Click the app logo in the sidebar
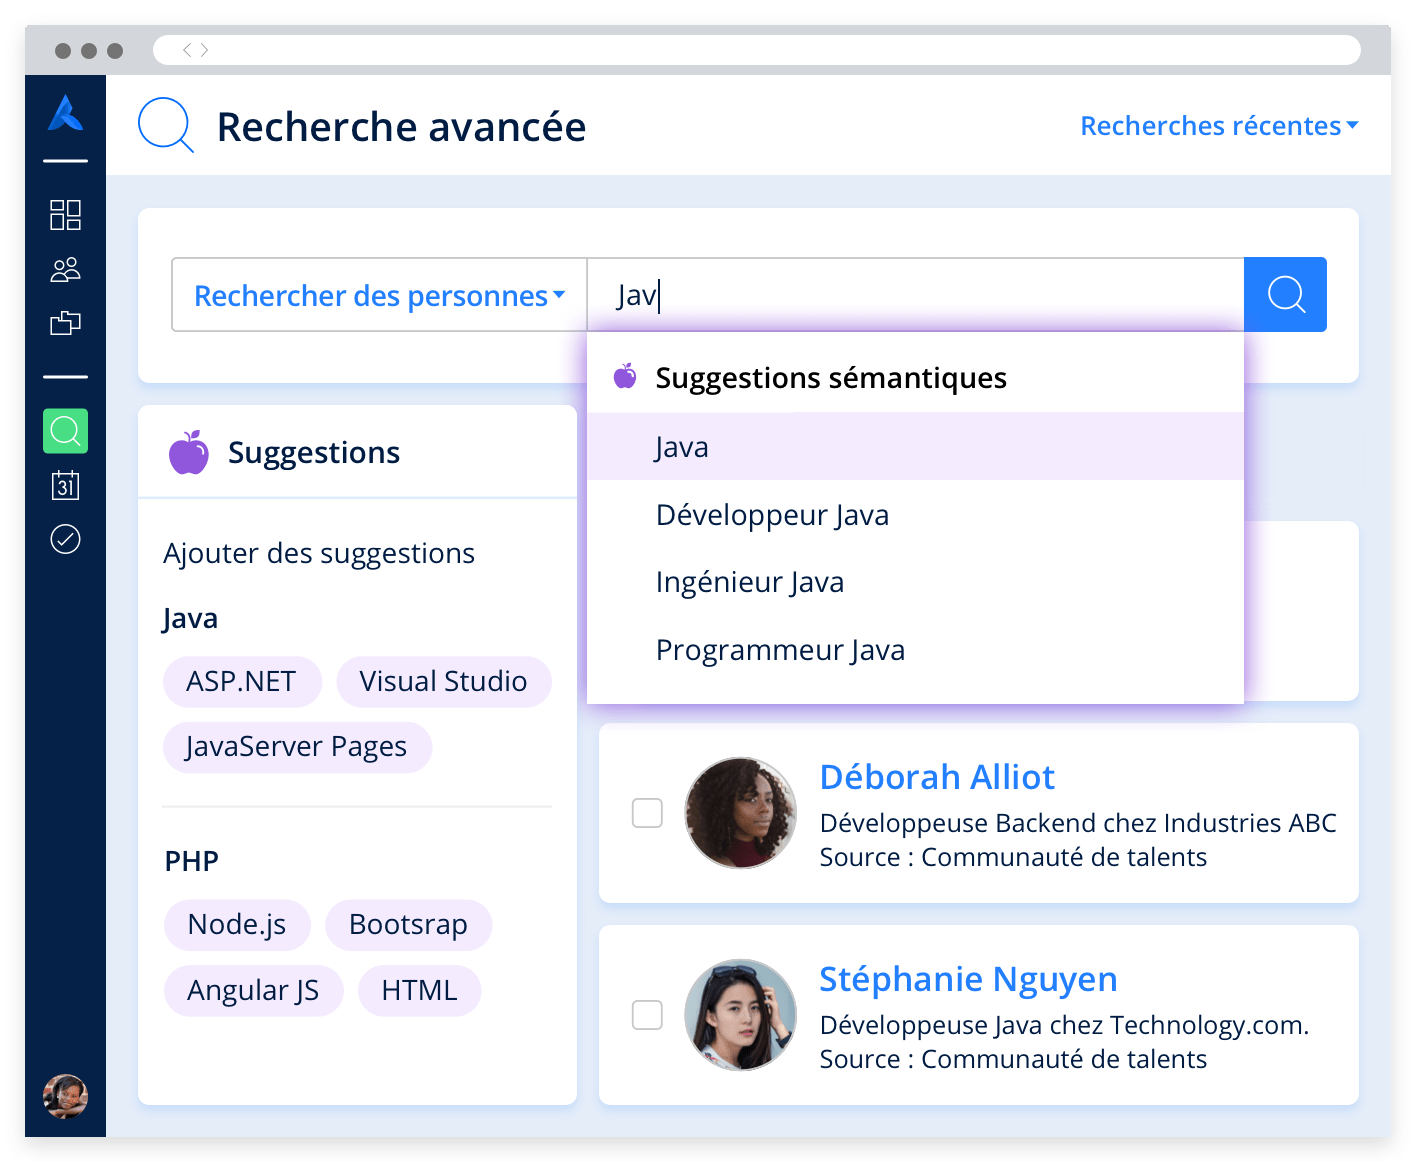The height and width of the screenshot is (1162, 1416). click(66, 113)
